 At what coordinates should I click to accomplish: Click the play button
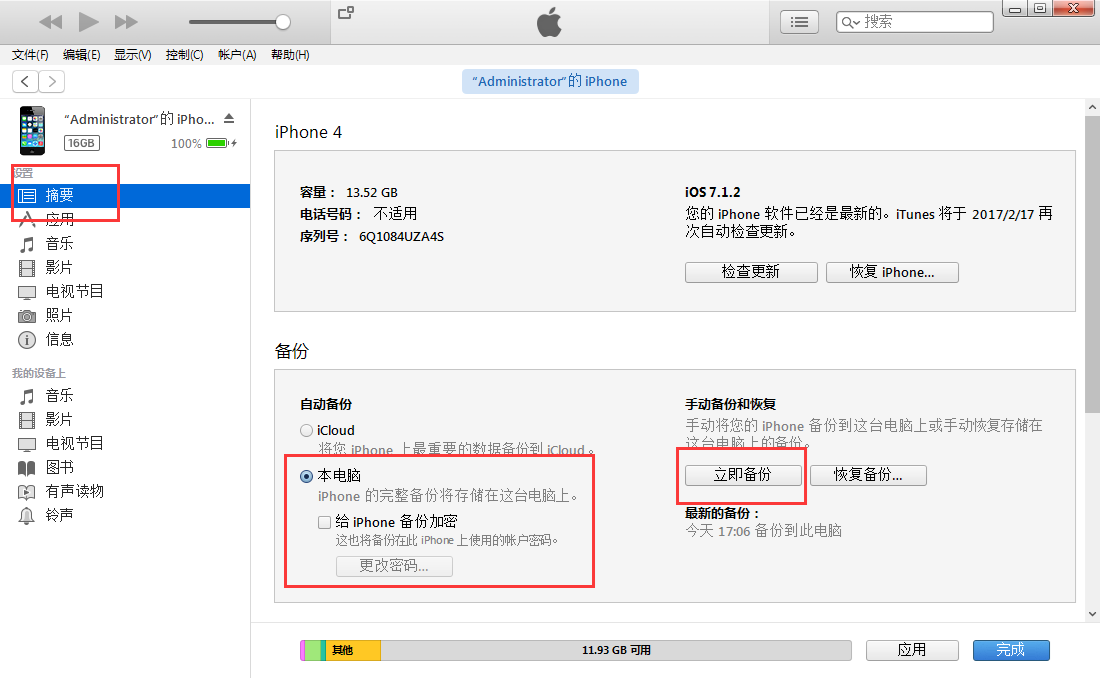[x=88, y=22]
